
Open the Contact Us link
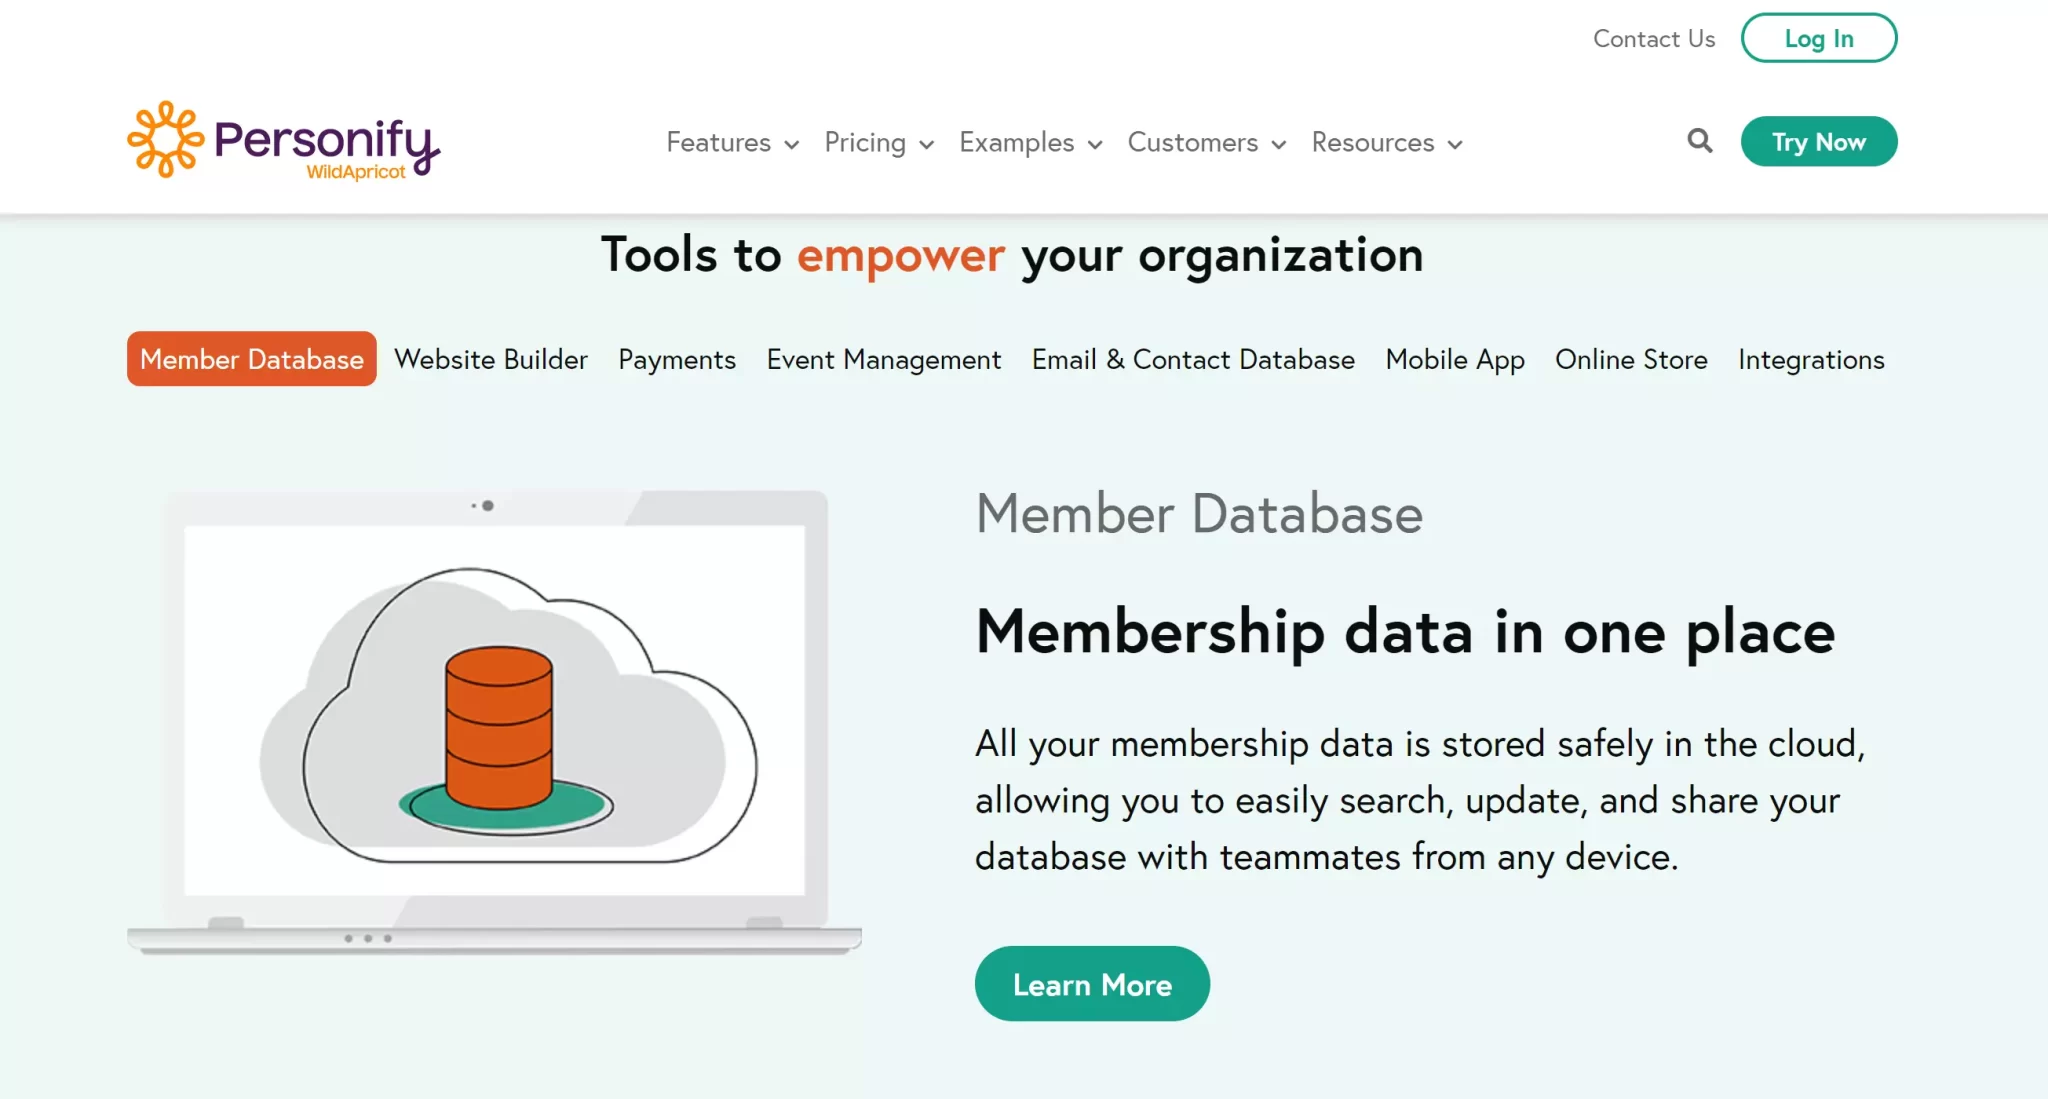(x=1654, y=38)
